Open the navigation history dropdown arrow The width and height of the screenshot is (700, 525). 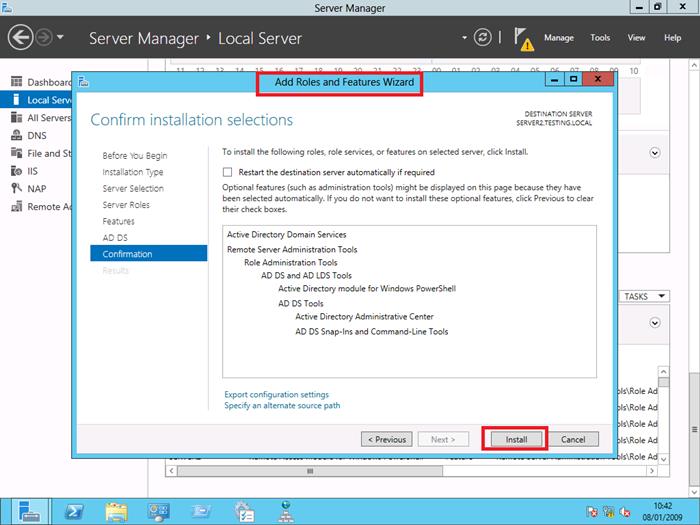pyautogui.click(x=60, y=37)
